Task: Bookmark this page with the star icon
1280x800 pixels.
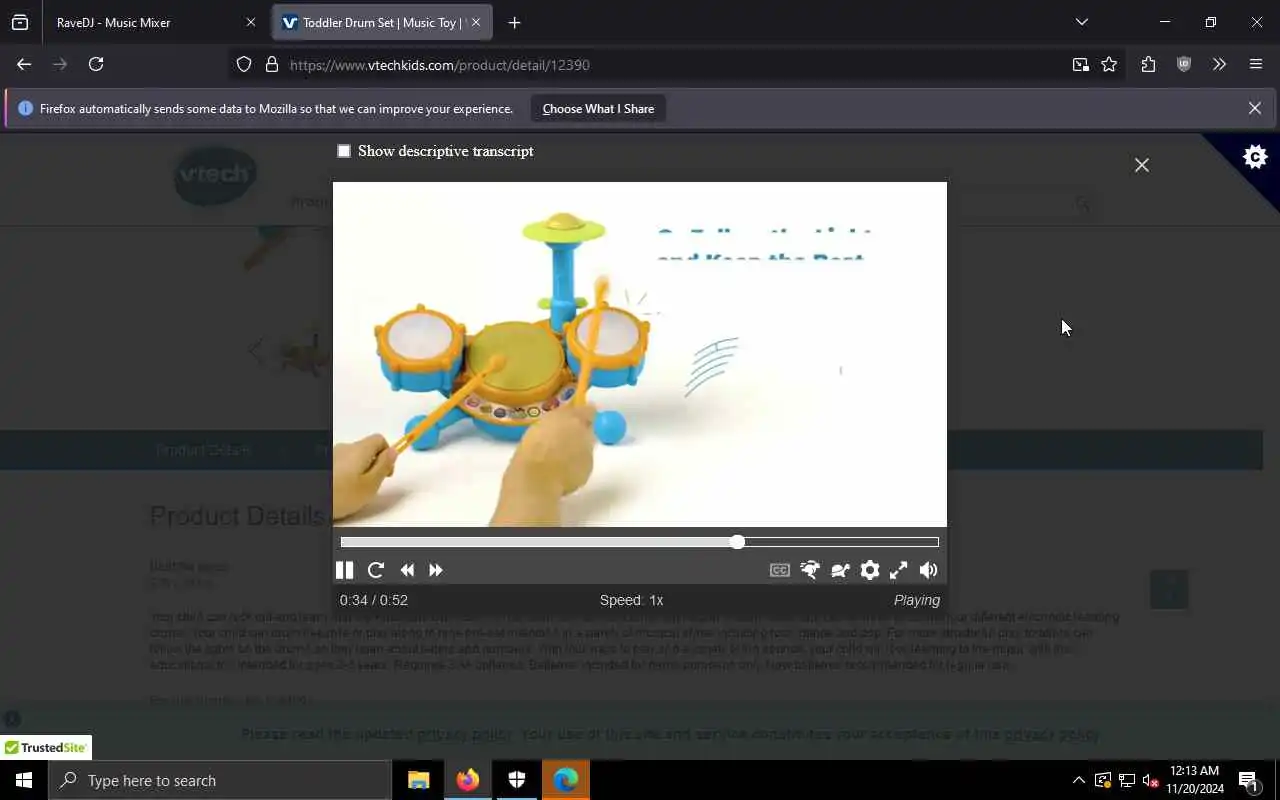Action: (x=1109, y=65)
